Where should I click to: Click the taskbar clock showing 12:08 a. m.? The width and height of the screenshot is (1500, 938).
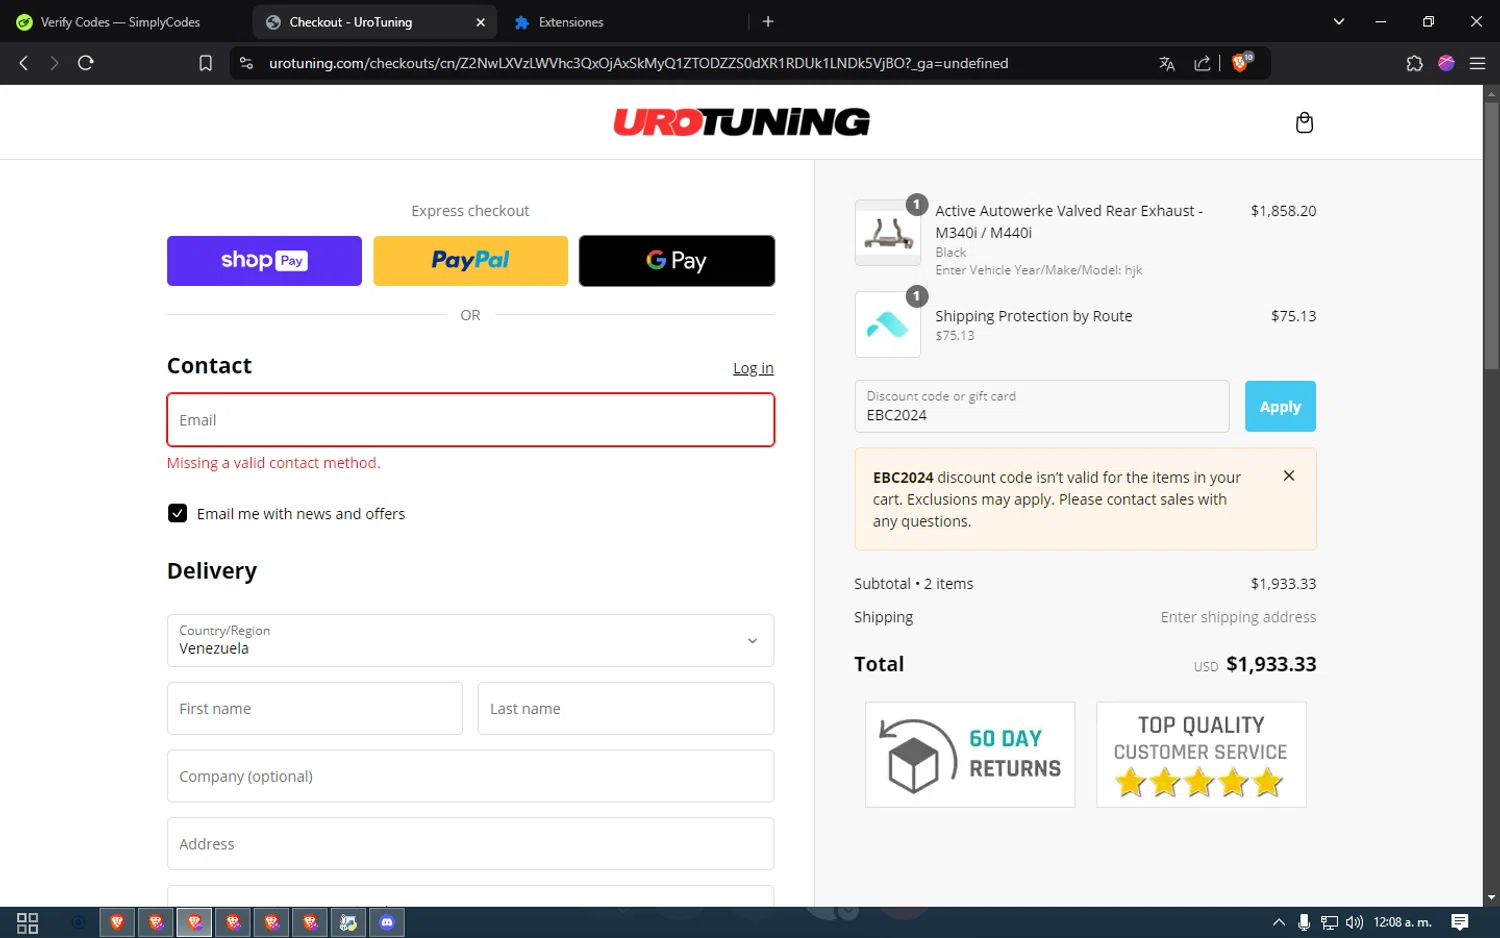1402,922
